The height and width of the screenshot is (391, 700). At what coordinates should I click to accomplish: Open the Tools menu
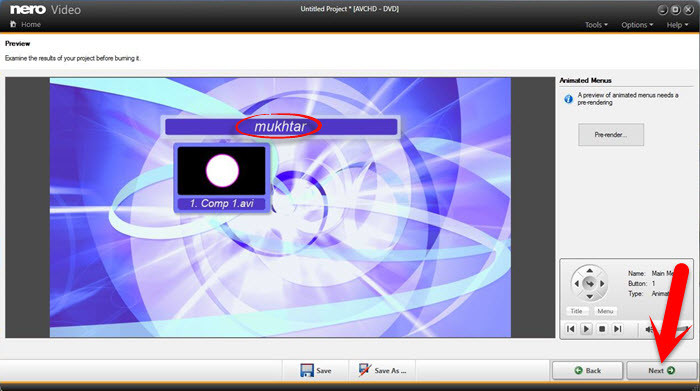[596, 25]
